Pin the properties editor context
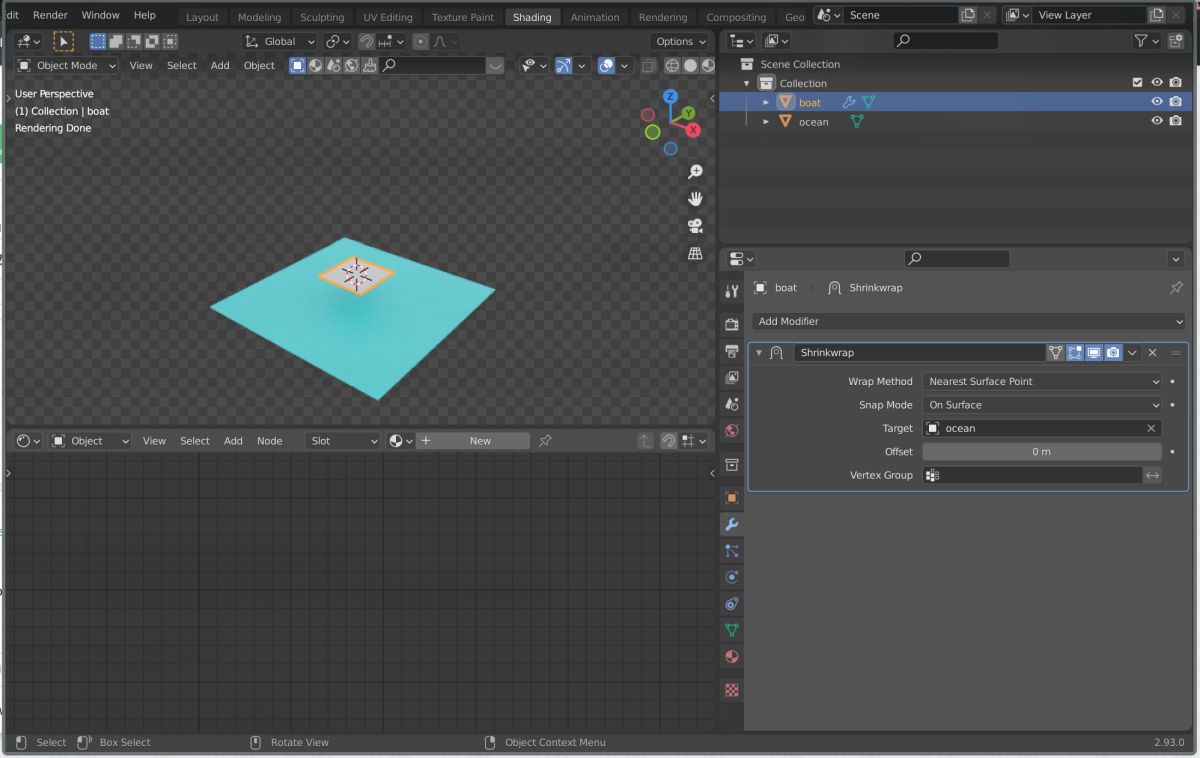1200x758 pixels. pos(1176,288)
